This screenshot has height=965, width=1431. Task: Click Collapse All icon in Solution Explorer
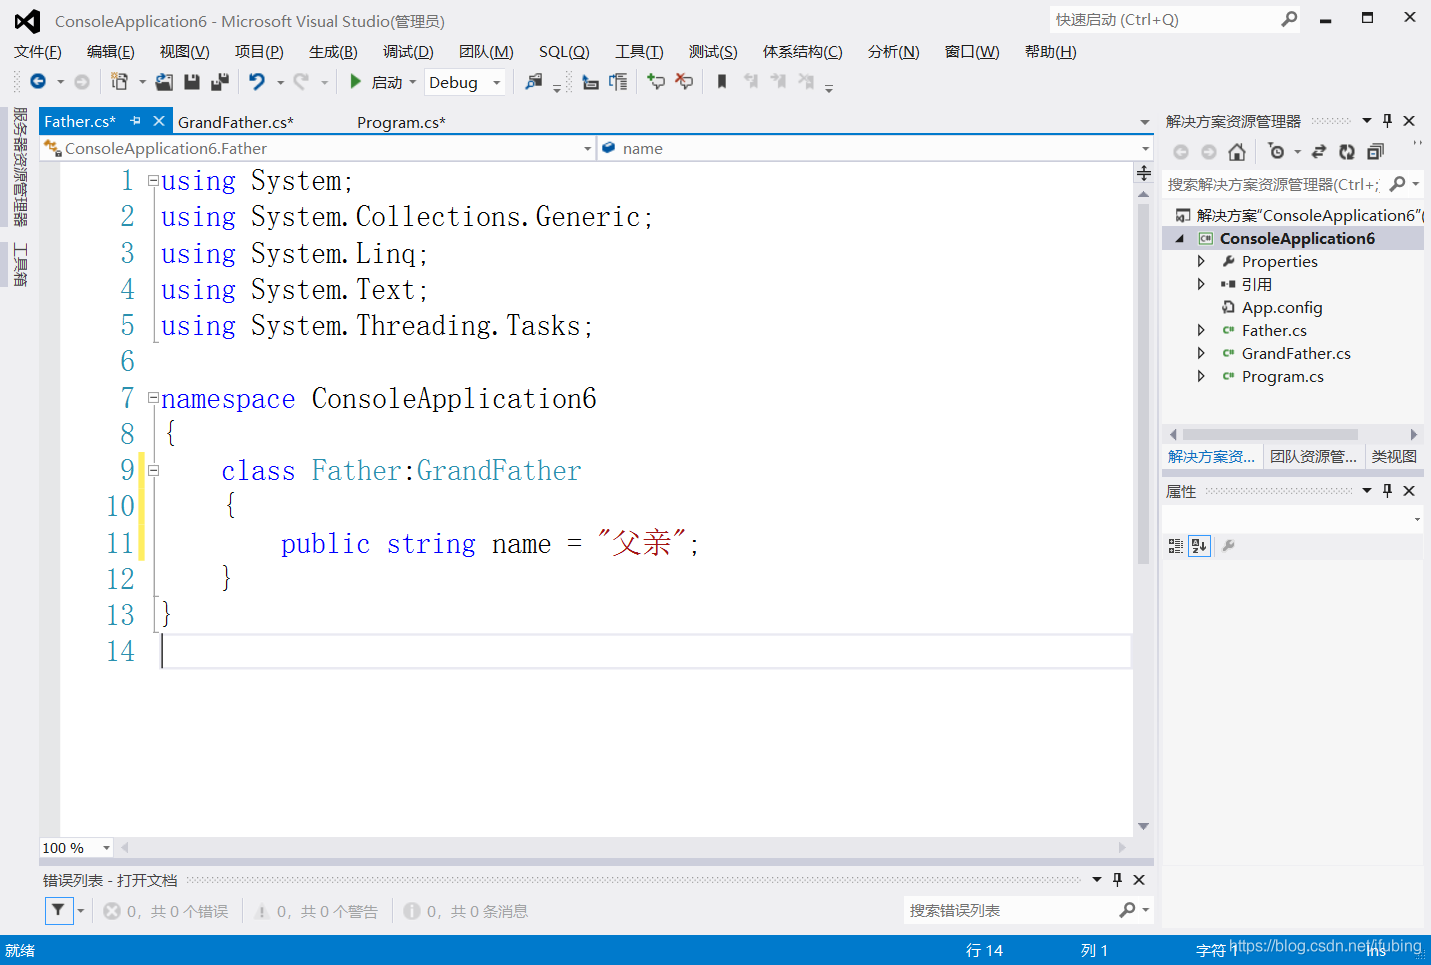click(1375, 152)
